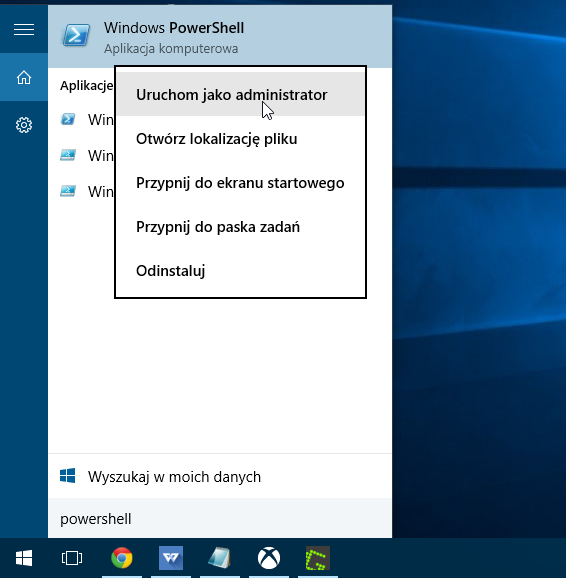Image resolution: width=566 pixels, height=578 pixels.
Task: Open the hamburger menu in search panel
Action: point(24,29)
